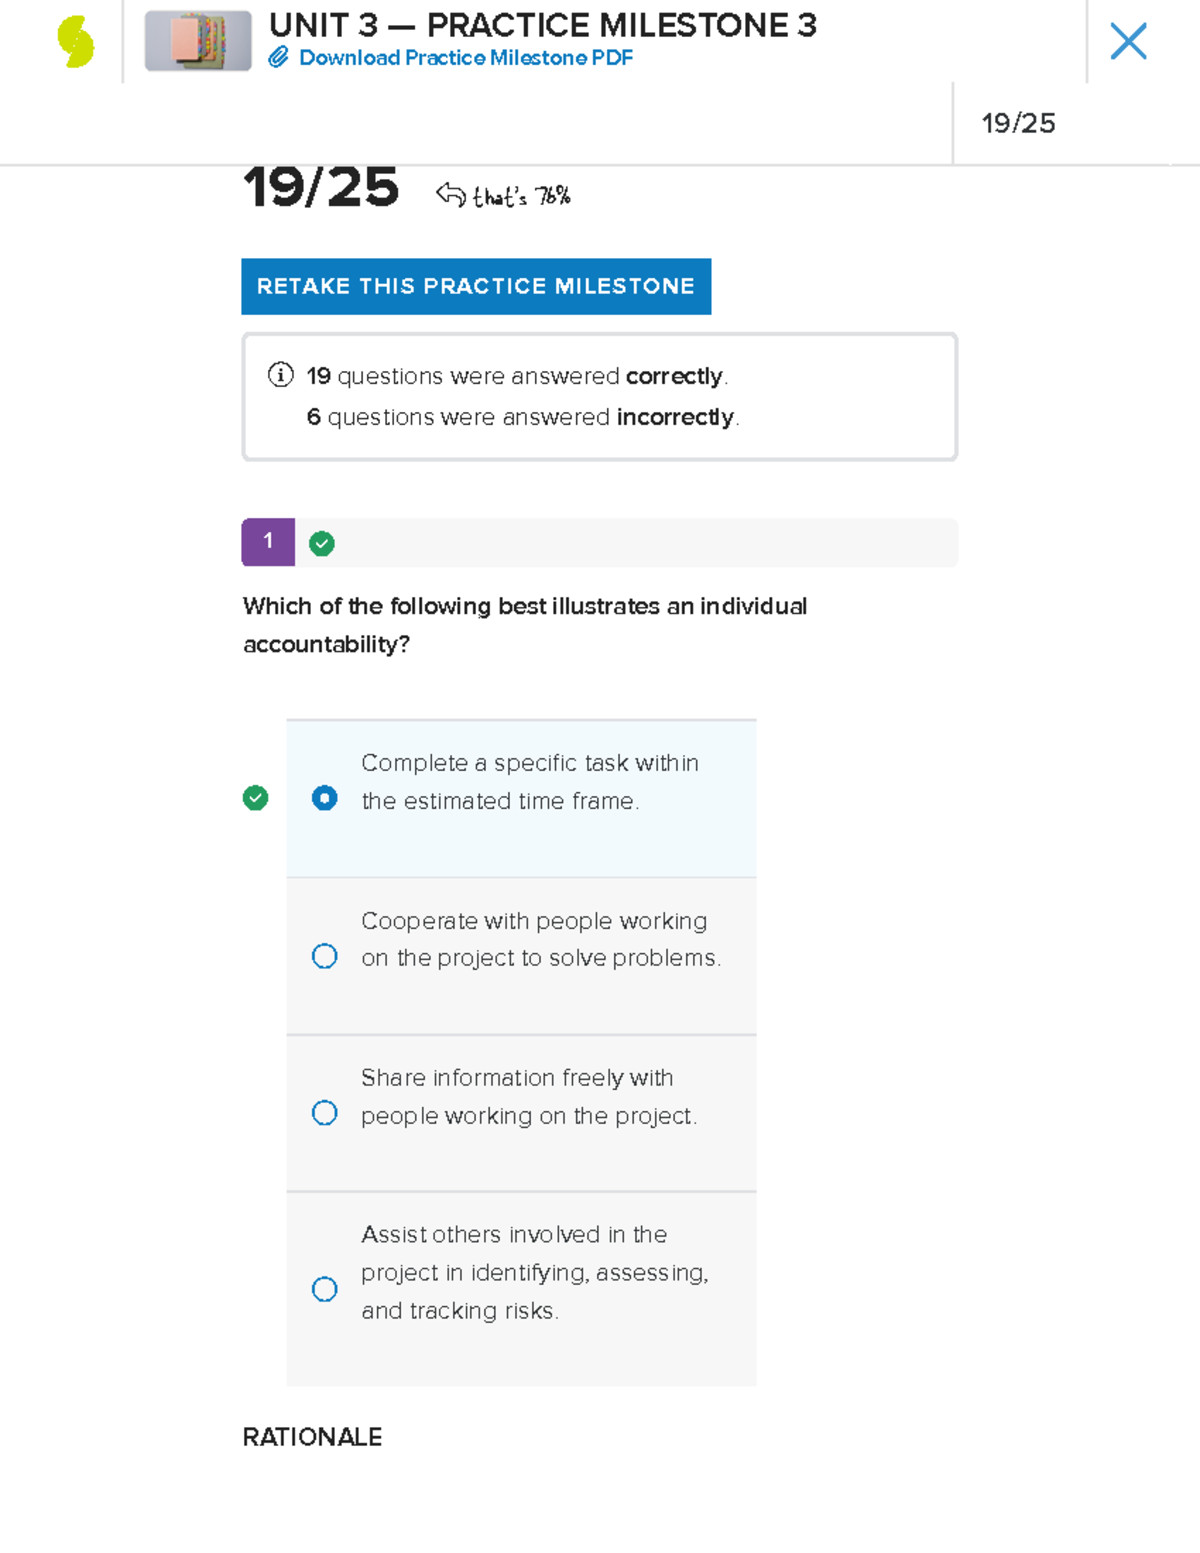Click the reply arrow beside "that's 76%"
The image size is (1200, 1553).
coord(451,194)
